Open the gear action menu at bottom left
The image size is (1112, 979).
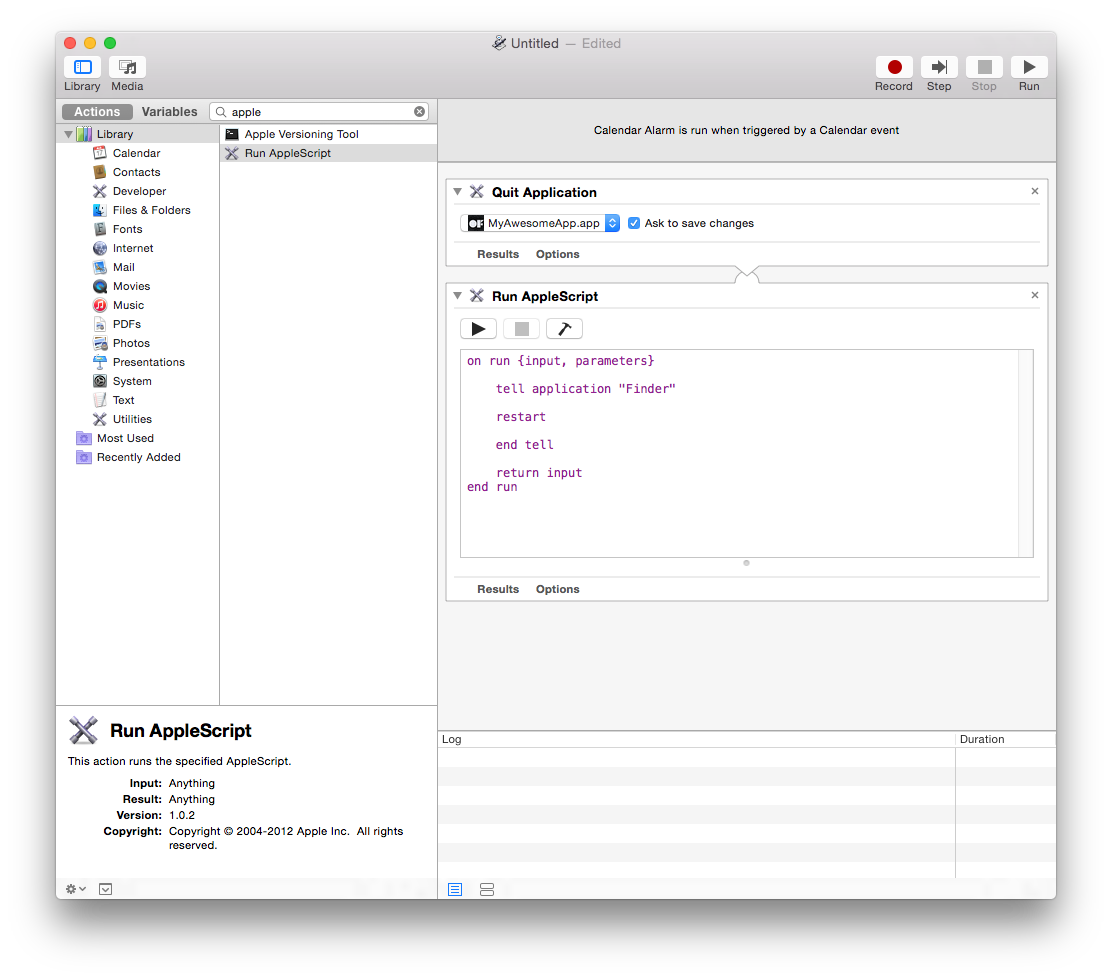tap(75, 889)
